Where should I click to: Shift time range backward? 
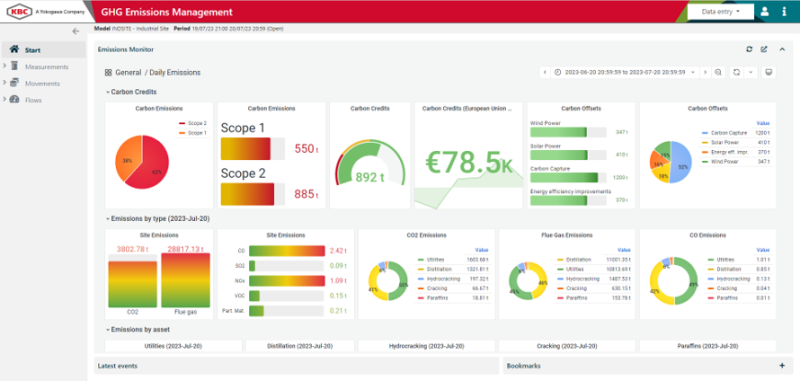tap(545, 72)
